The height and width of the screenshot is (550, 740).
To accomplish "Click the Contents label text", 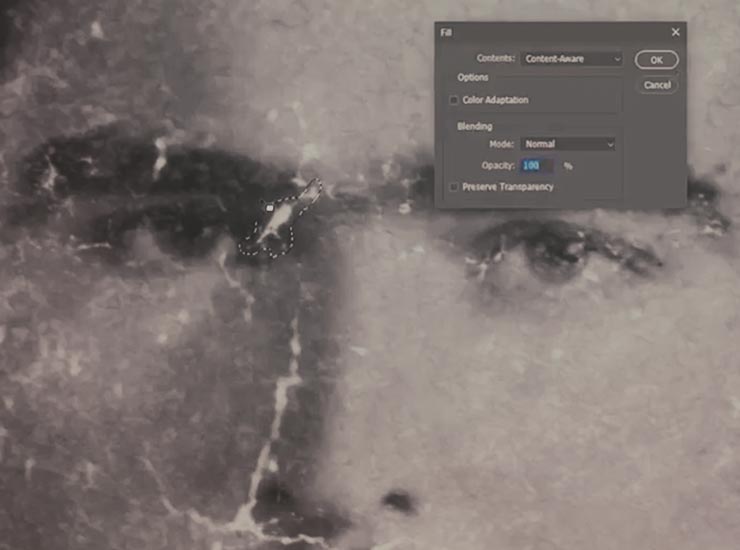I will [495, 60].
